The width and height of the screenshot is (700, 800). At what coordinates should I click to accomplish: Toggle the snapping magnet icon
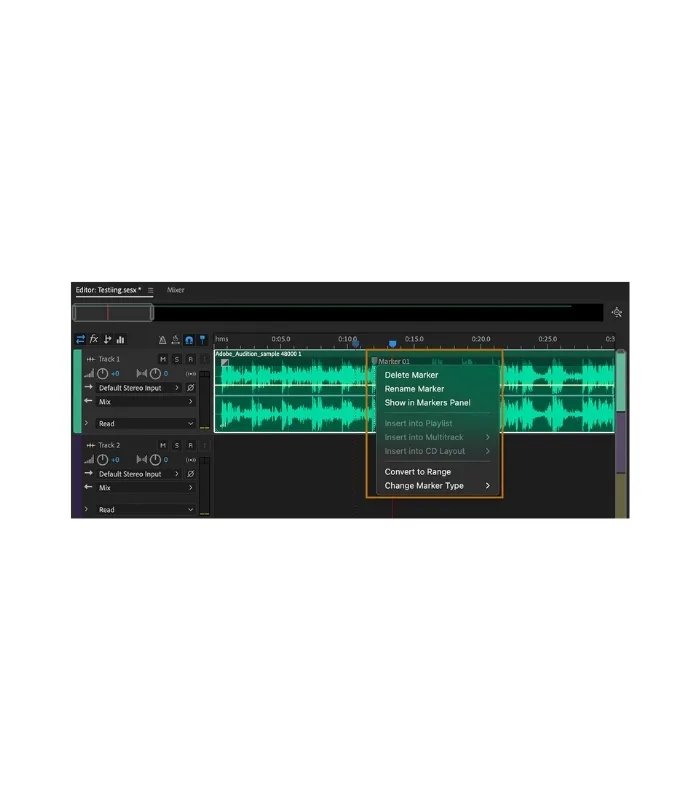pyautogui.click(x=189, y=340)
